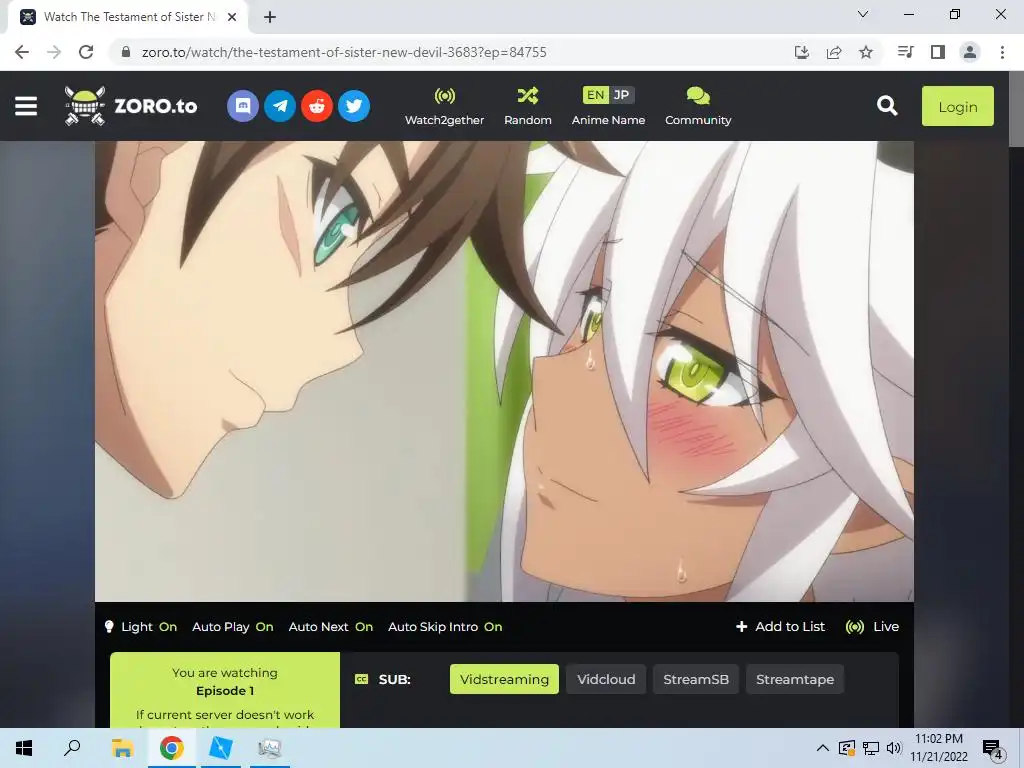Open the hamburger sidebar menu
1024x768 pixels.
[x=26, y=106]
